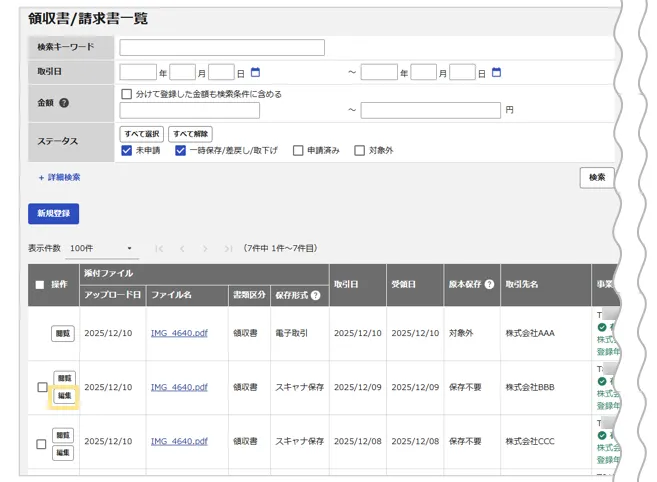Focus the 検索キーワード input field
657x482 pixels.
[222, 47]
